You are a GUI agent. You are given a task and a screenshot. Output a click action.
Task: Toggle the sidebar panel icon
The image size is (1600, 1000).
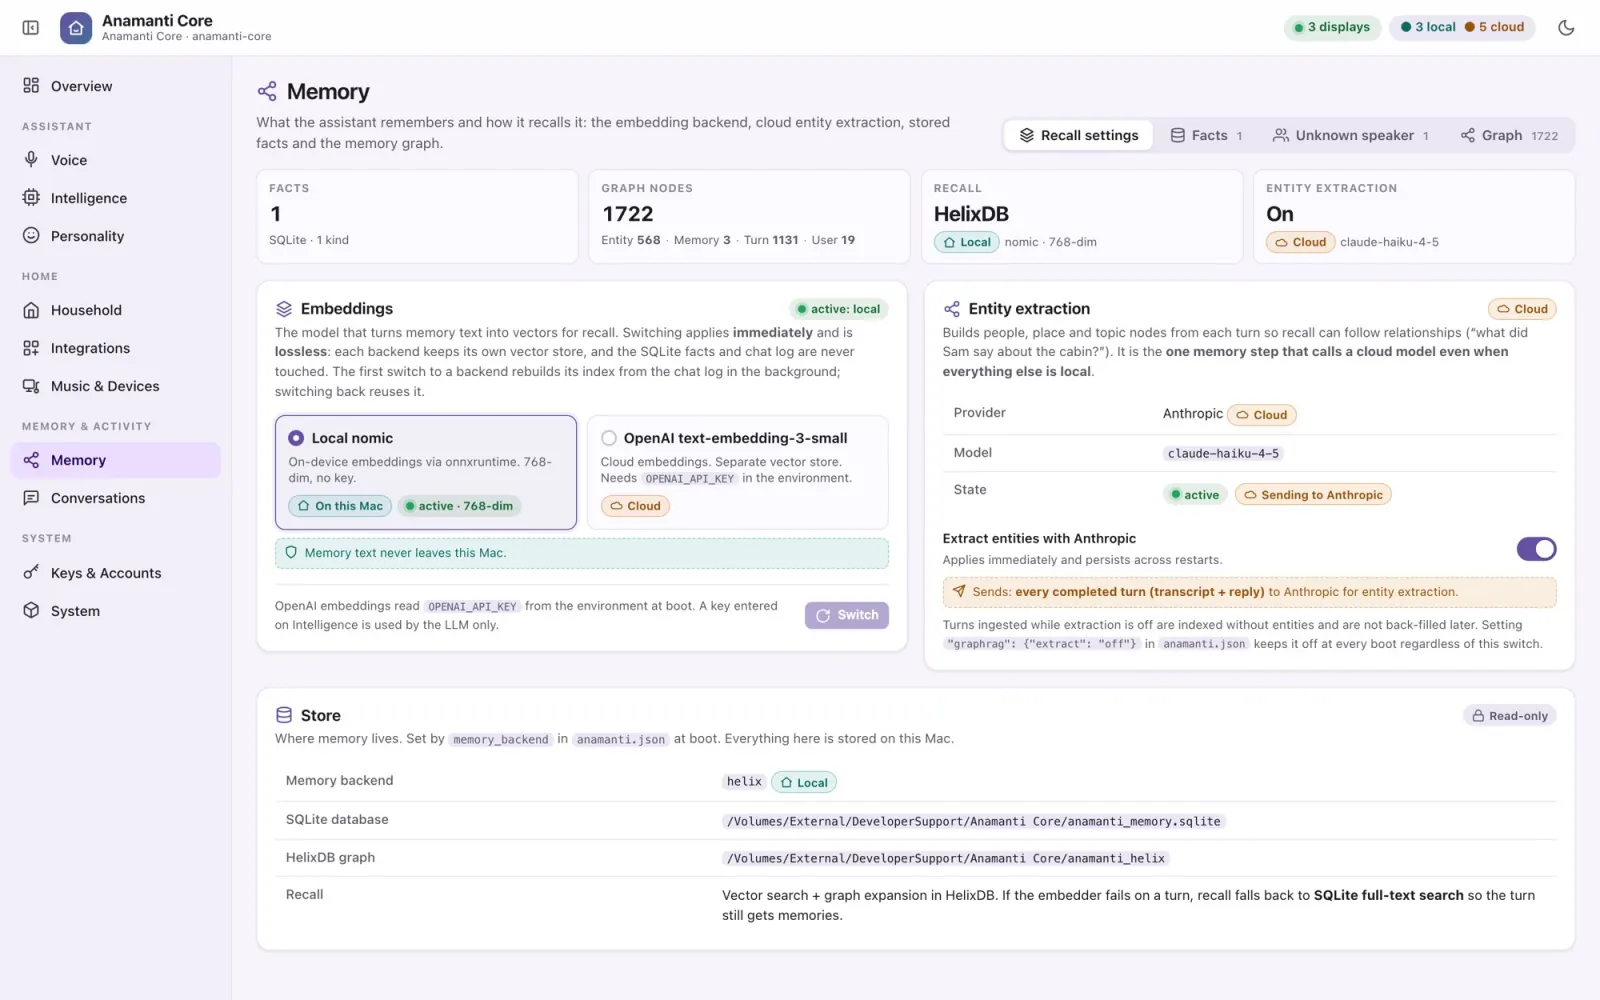tap(31, 28)
